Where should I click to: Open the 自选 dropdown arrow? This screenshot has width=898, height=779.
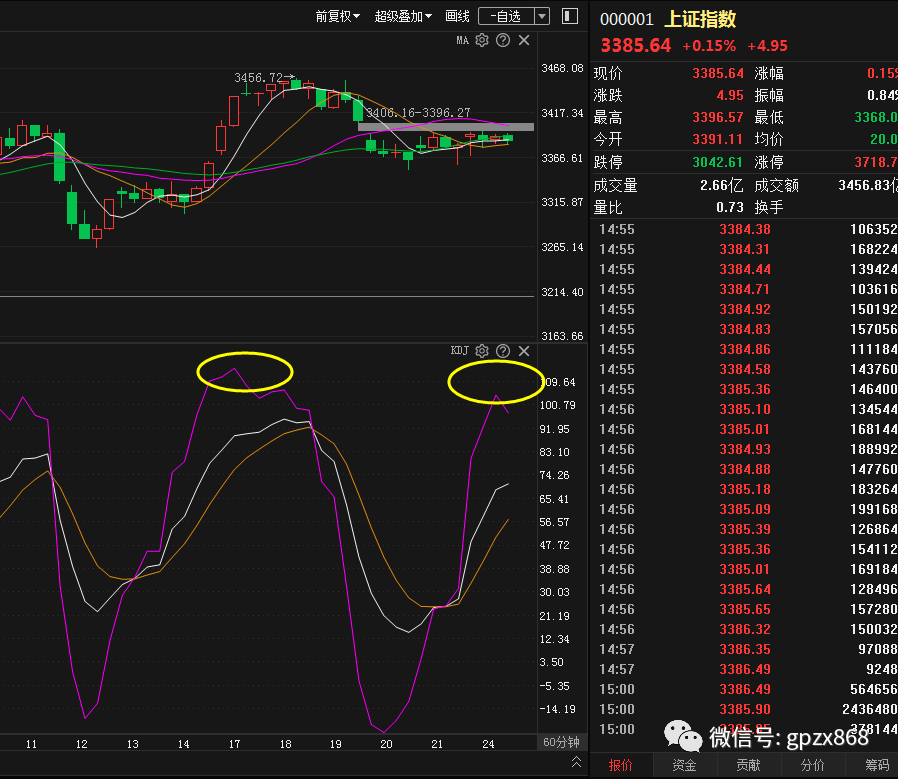click(542, 16)
